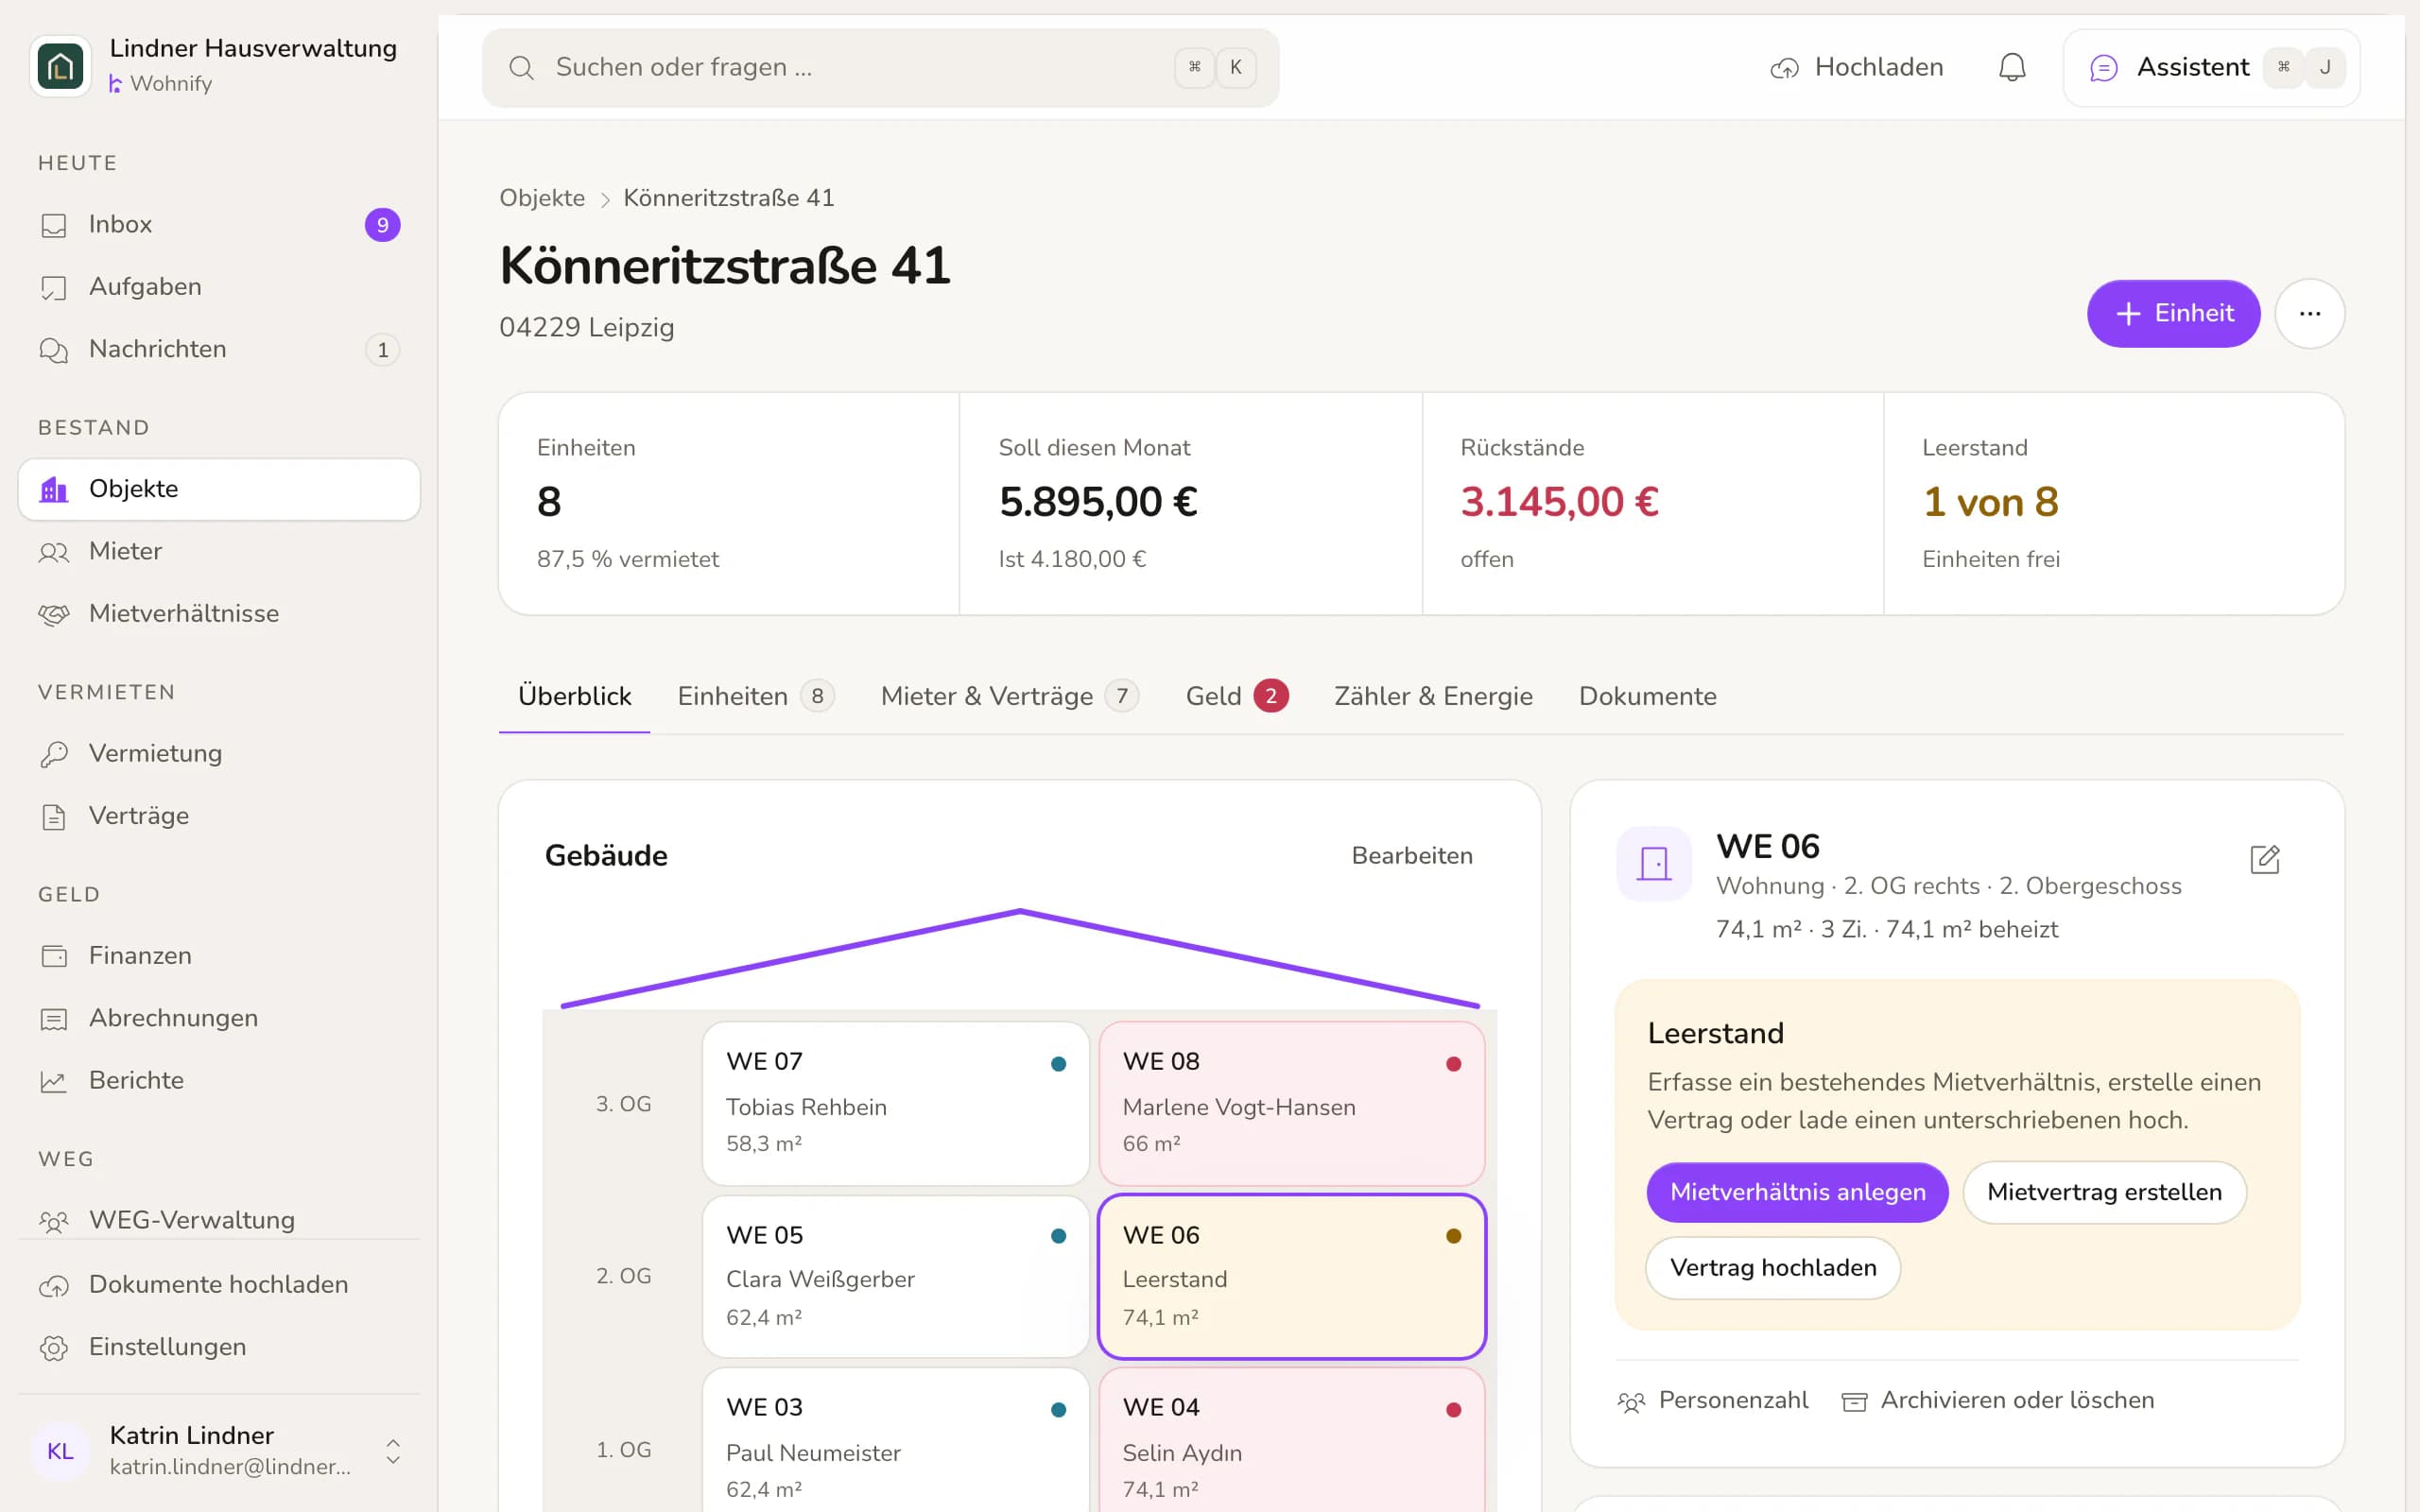This screenshot has width=2420, height=1512.
Task: Open the three-dots more menu
Action: (x=2309, y=313)
